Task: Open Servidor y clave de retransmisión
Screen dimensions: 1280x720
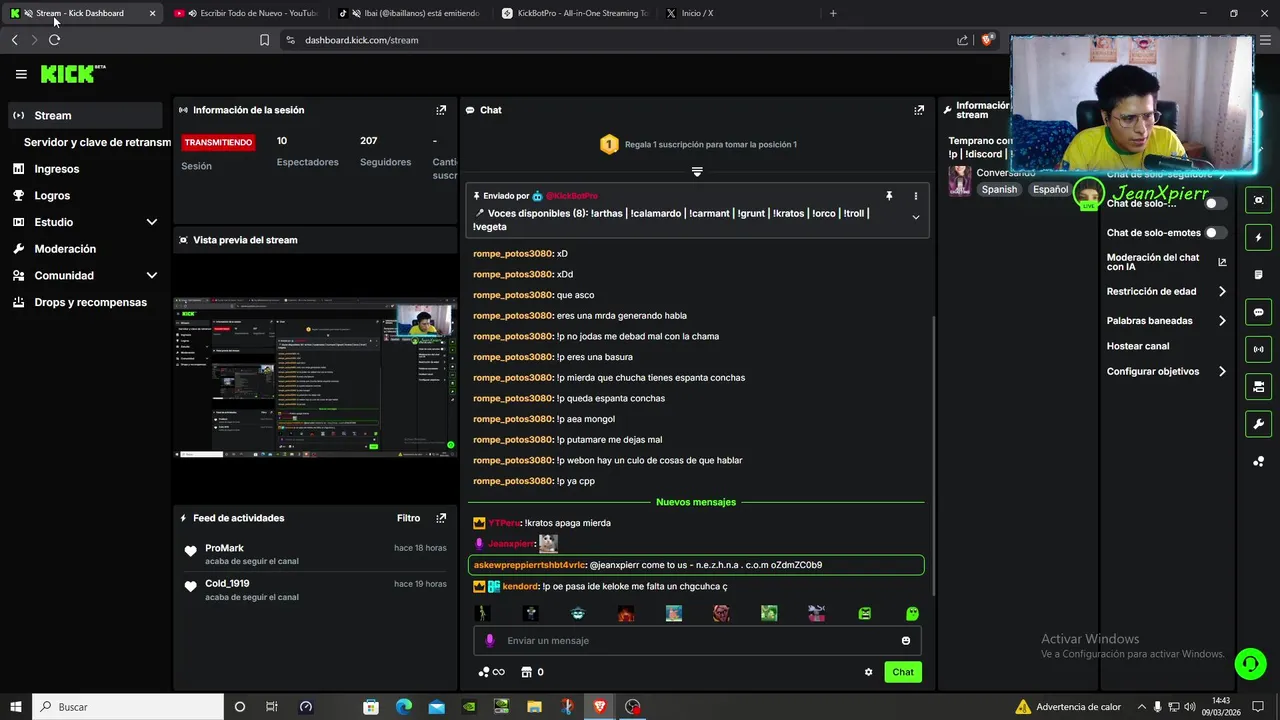Action: [97, 142]
